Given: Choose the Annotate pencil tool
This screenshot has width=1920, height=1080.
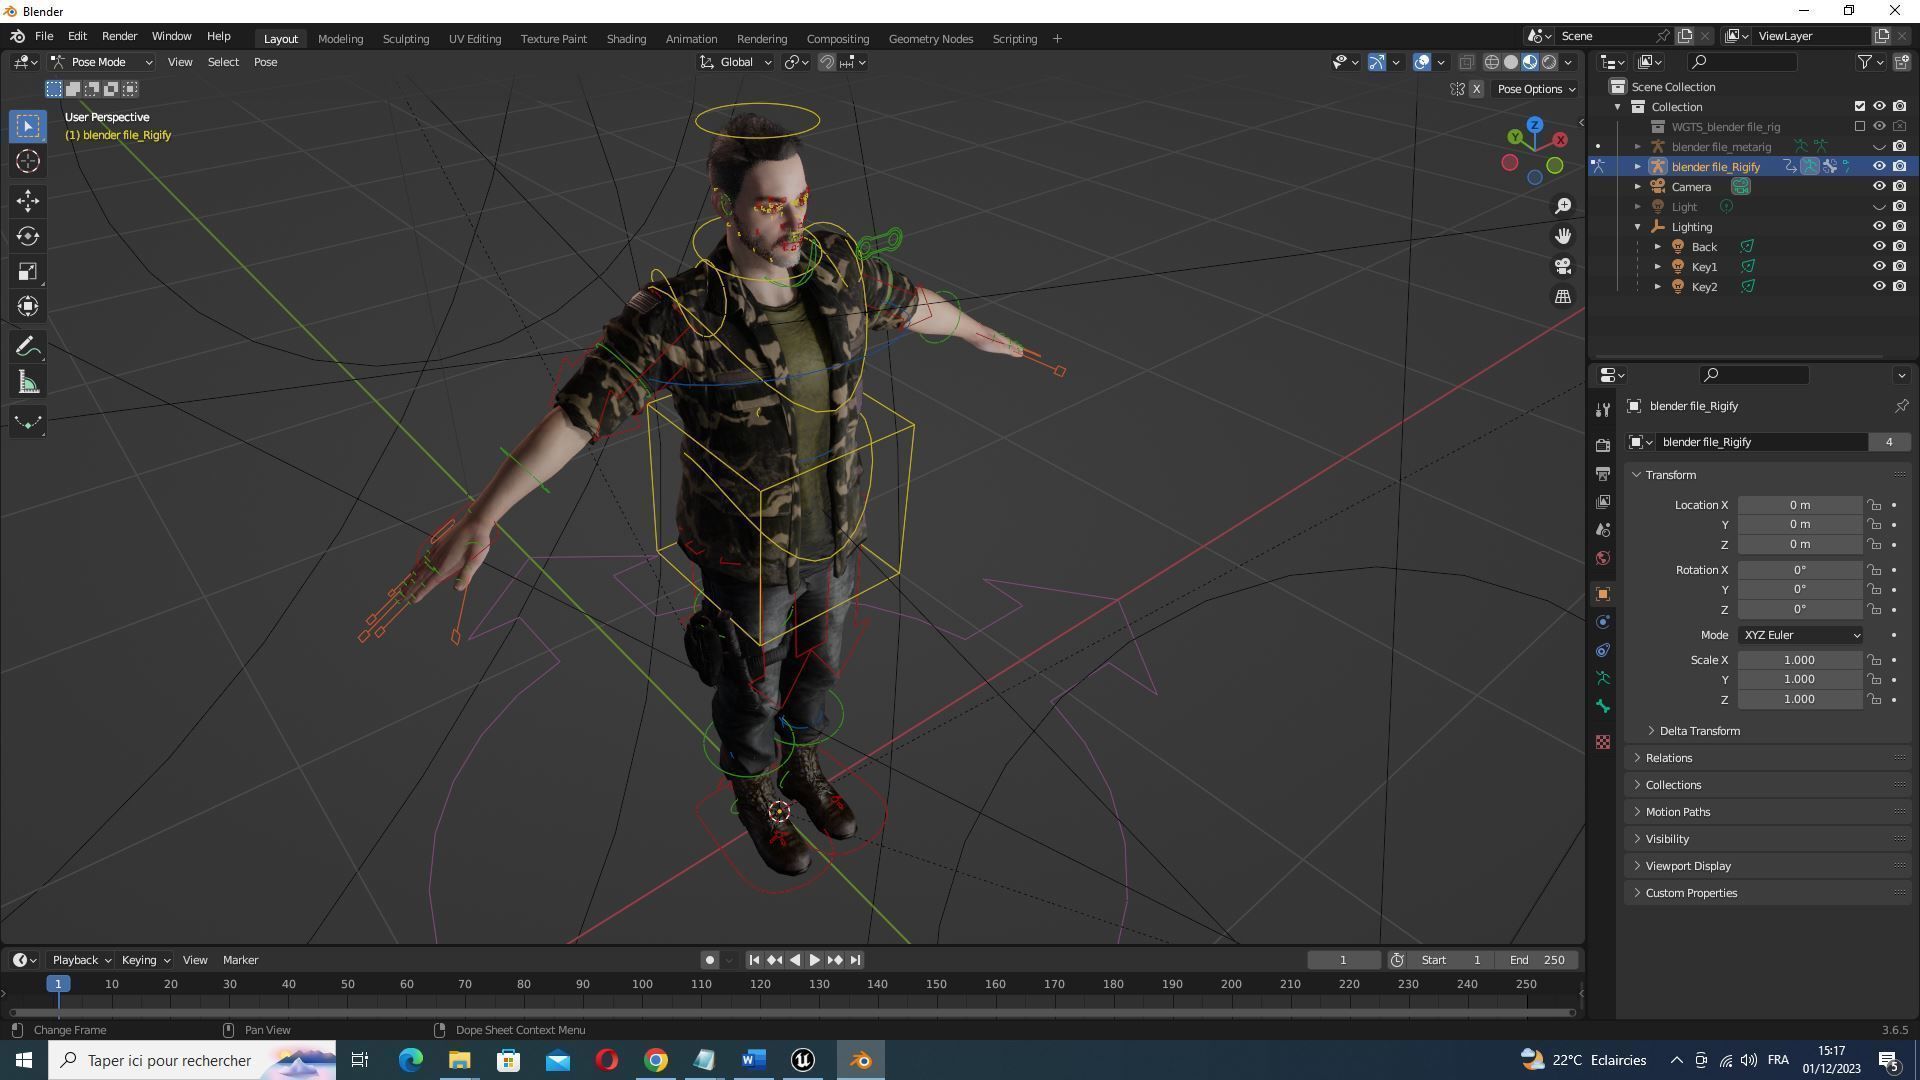Looking at the screenshot, I should 28,347.
